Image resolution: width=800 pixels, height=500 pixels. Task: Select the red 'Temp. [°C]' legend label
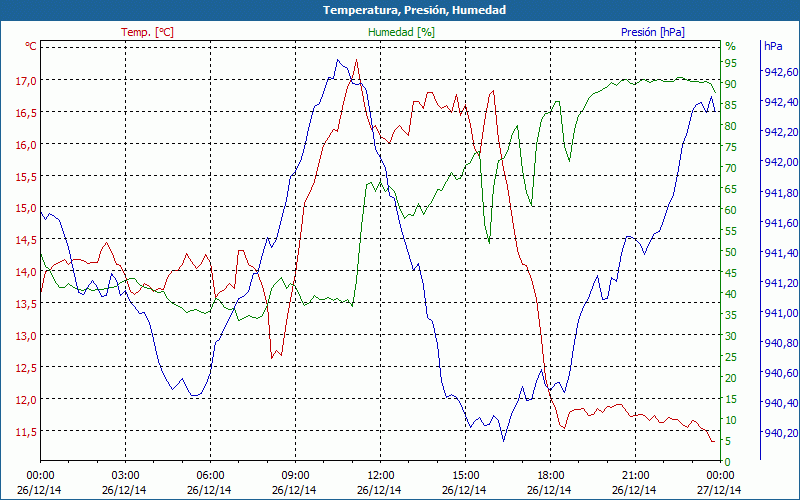147,32
